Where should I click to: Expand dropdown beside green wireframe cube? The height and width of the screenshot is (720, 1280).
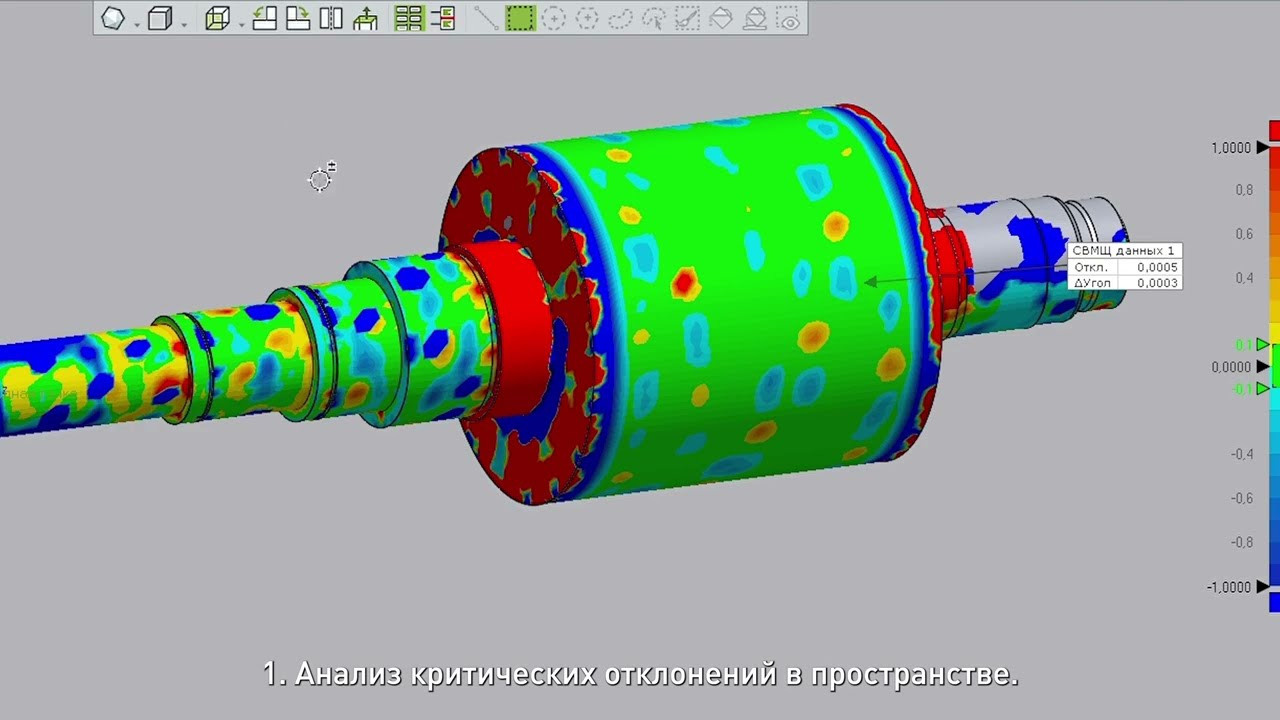tap(241, 24)
